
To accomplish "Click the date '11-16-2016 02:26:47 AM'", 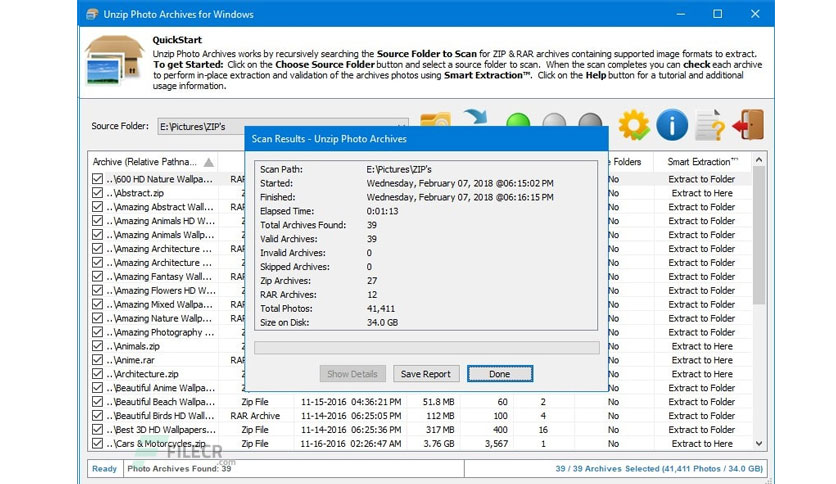I will click(351, 443).
